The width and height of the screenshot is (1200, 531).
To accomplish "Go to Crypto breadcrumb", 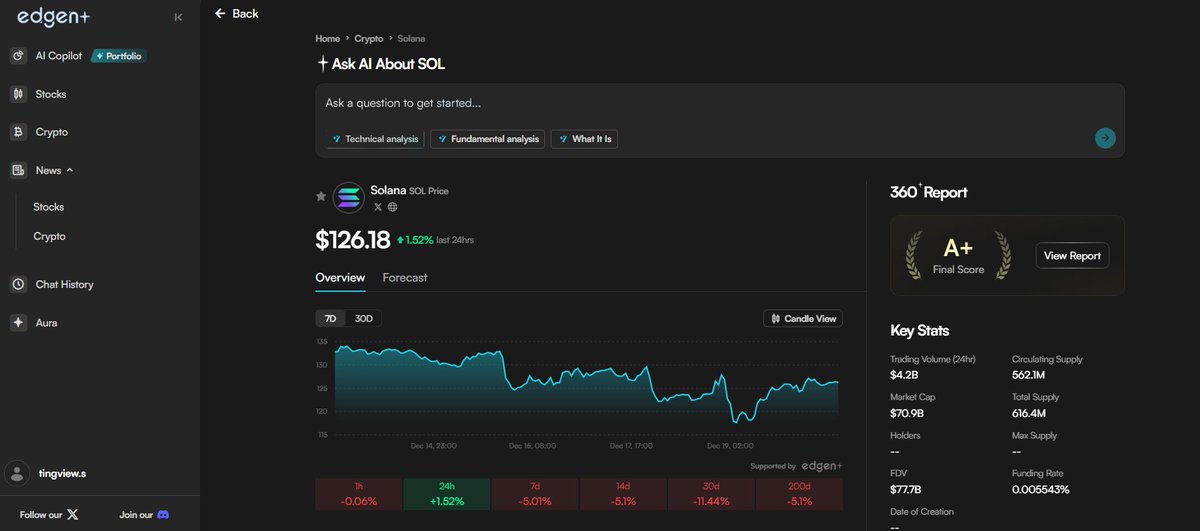I will click(x=369, y=38).
